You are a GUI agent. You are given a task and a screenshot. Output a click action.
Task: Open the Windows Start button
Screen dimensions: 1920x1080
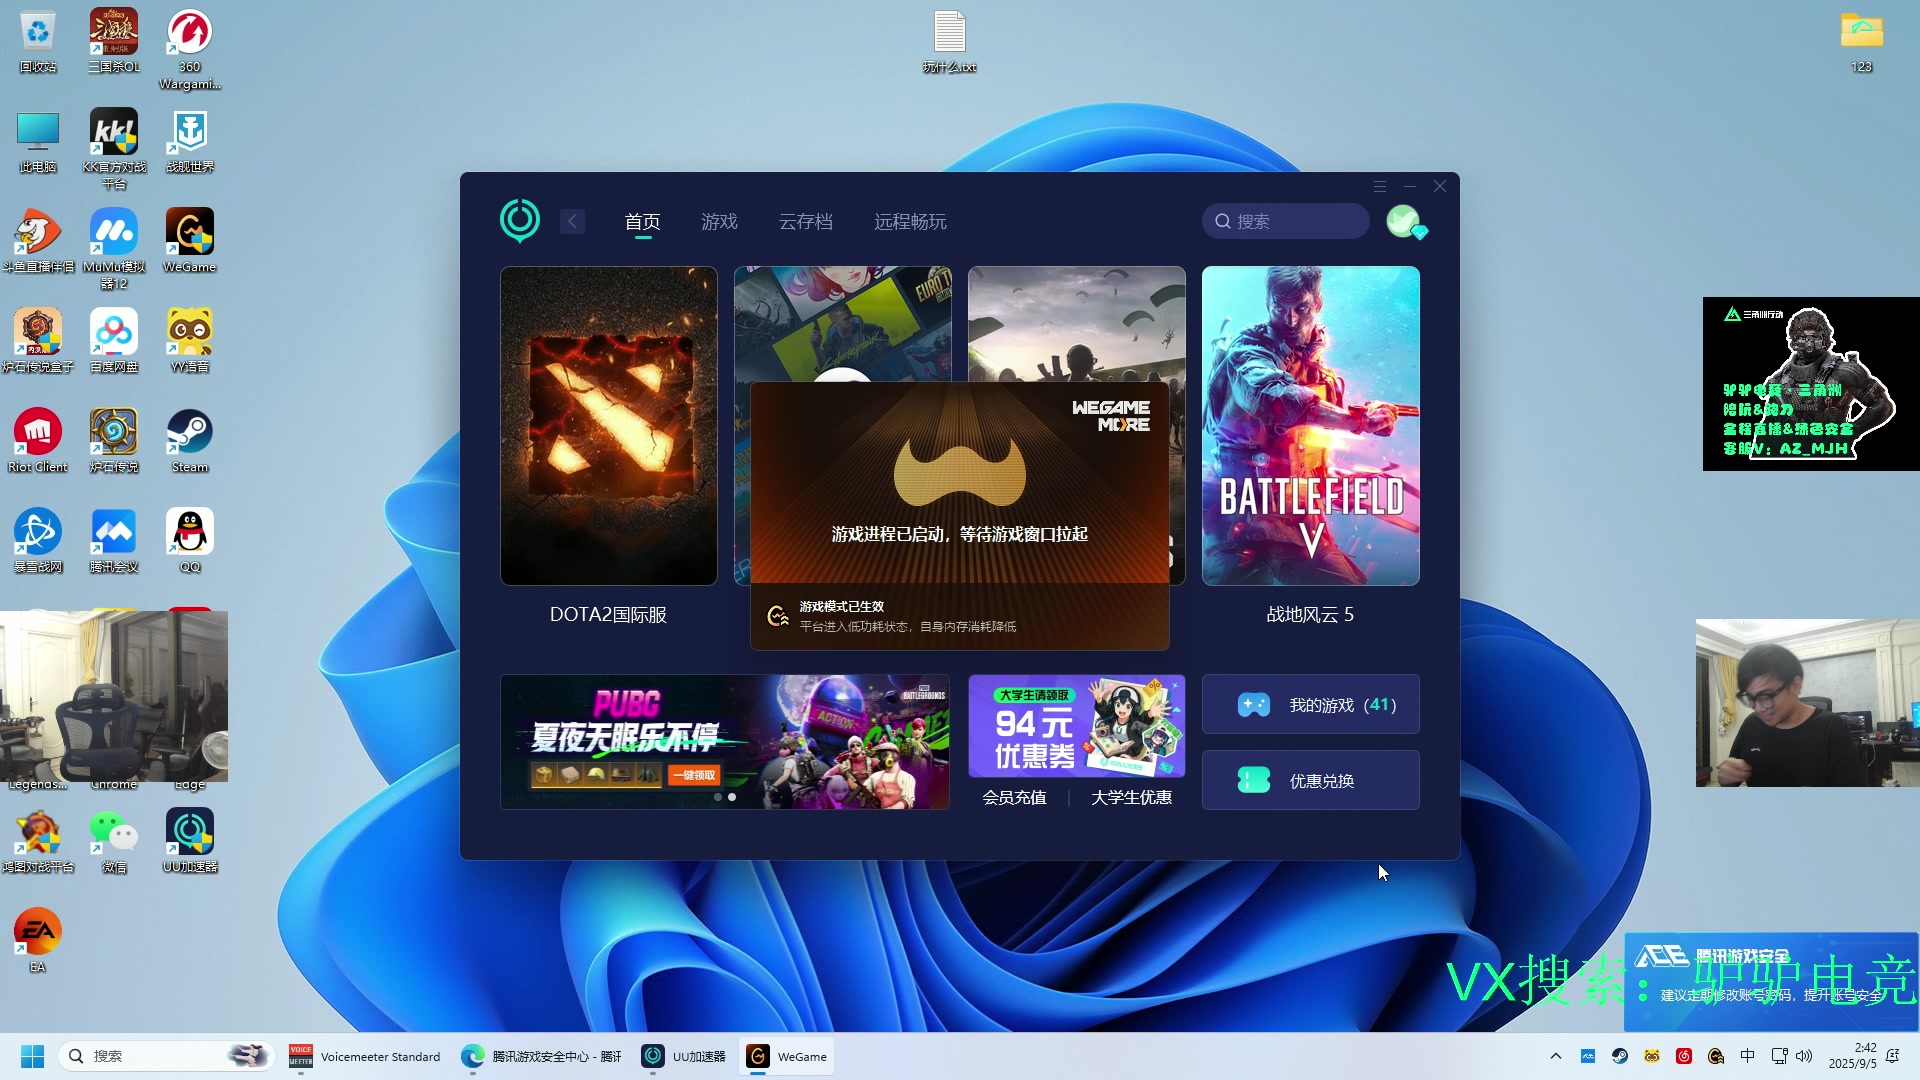[x=32, y=1056]
